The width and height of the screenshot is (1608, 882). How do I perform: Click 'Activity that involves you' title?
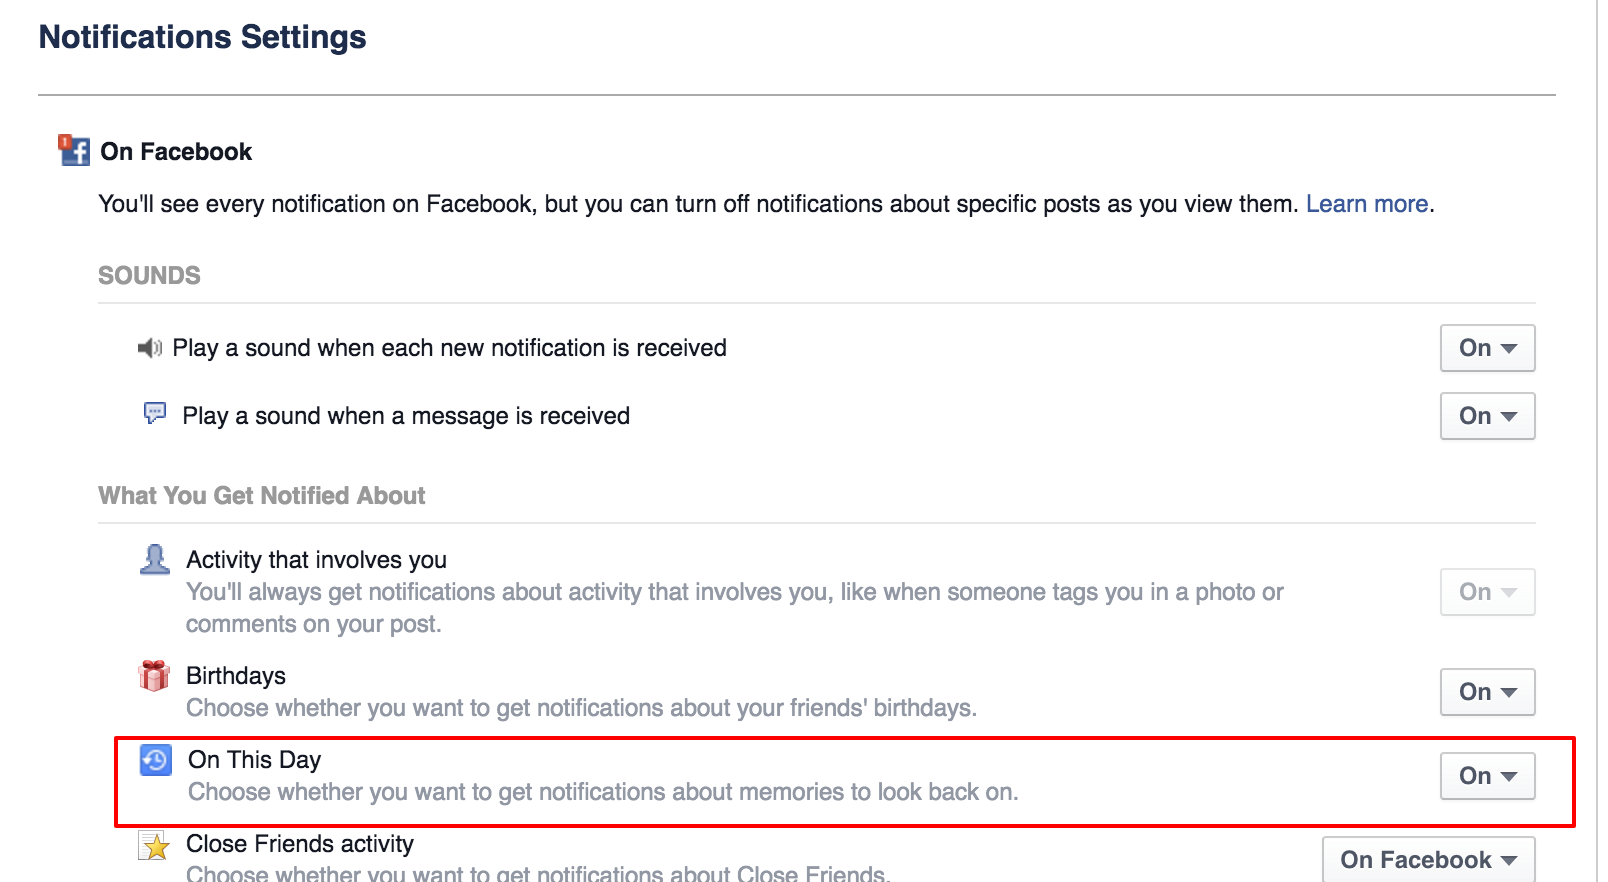coord(316,560)
